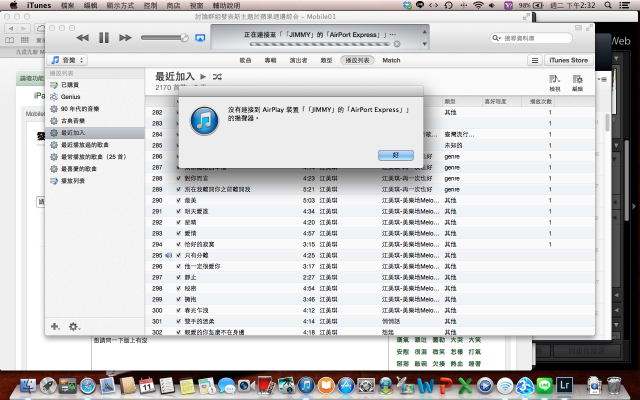
Task: Switch to the Match tab
Action: coord(391,60)
